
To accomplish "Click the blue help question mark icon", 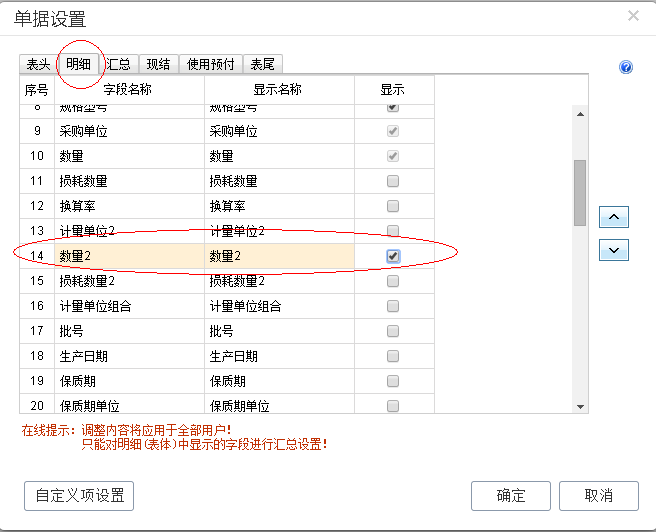I will click(x=626, y=67).
